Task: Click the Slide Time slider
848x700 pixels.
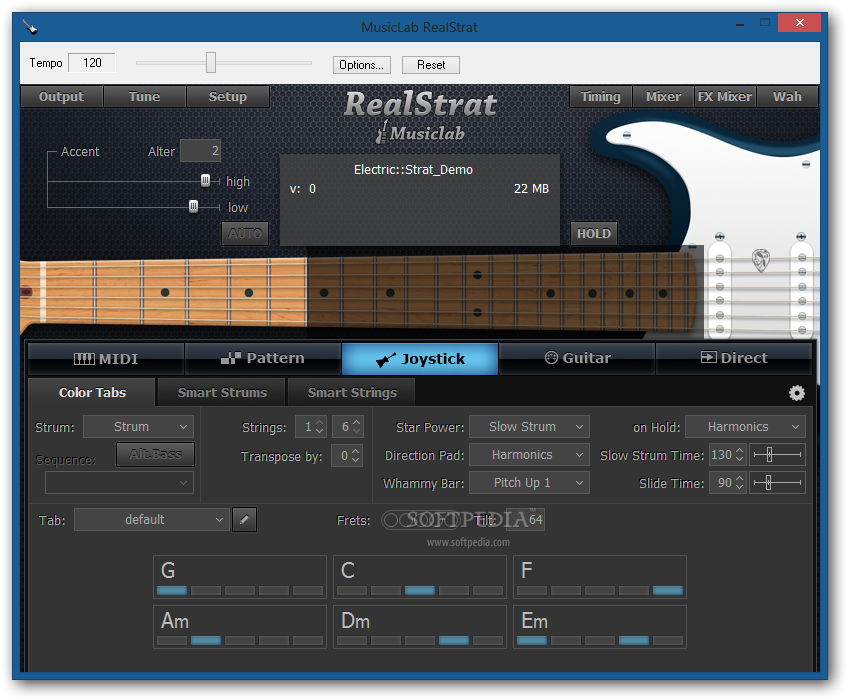Action: point(777,483)
